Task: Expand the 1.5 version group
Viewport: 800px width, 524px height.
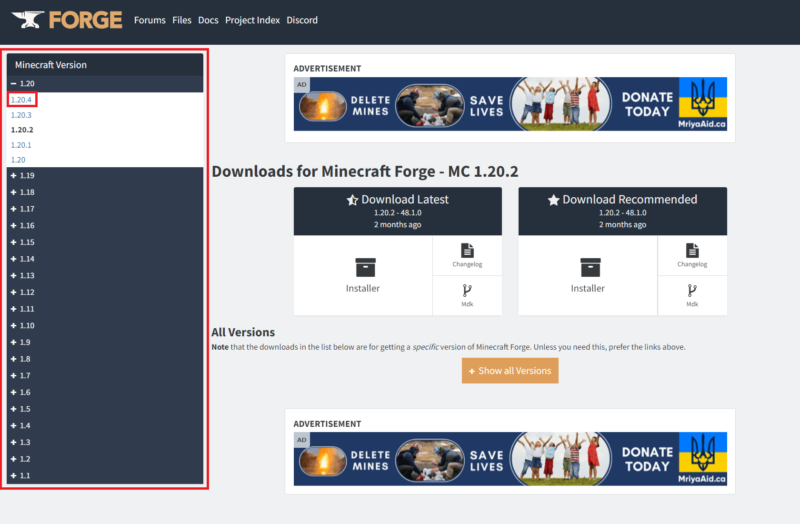Action: click(x=105, y=409)
